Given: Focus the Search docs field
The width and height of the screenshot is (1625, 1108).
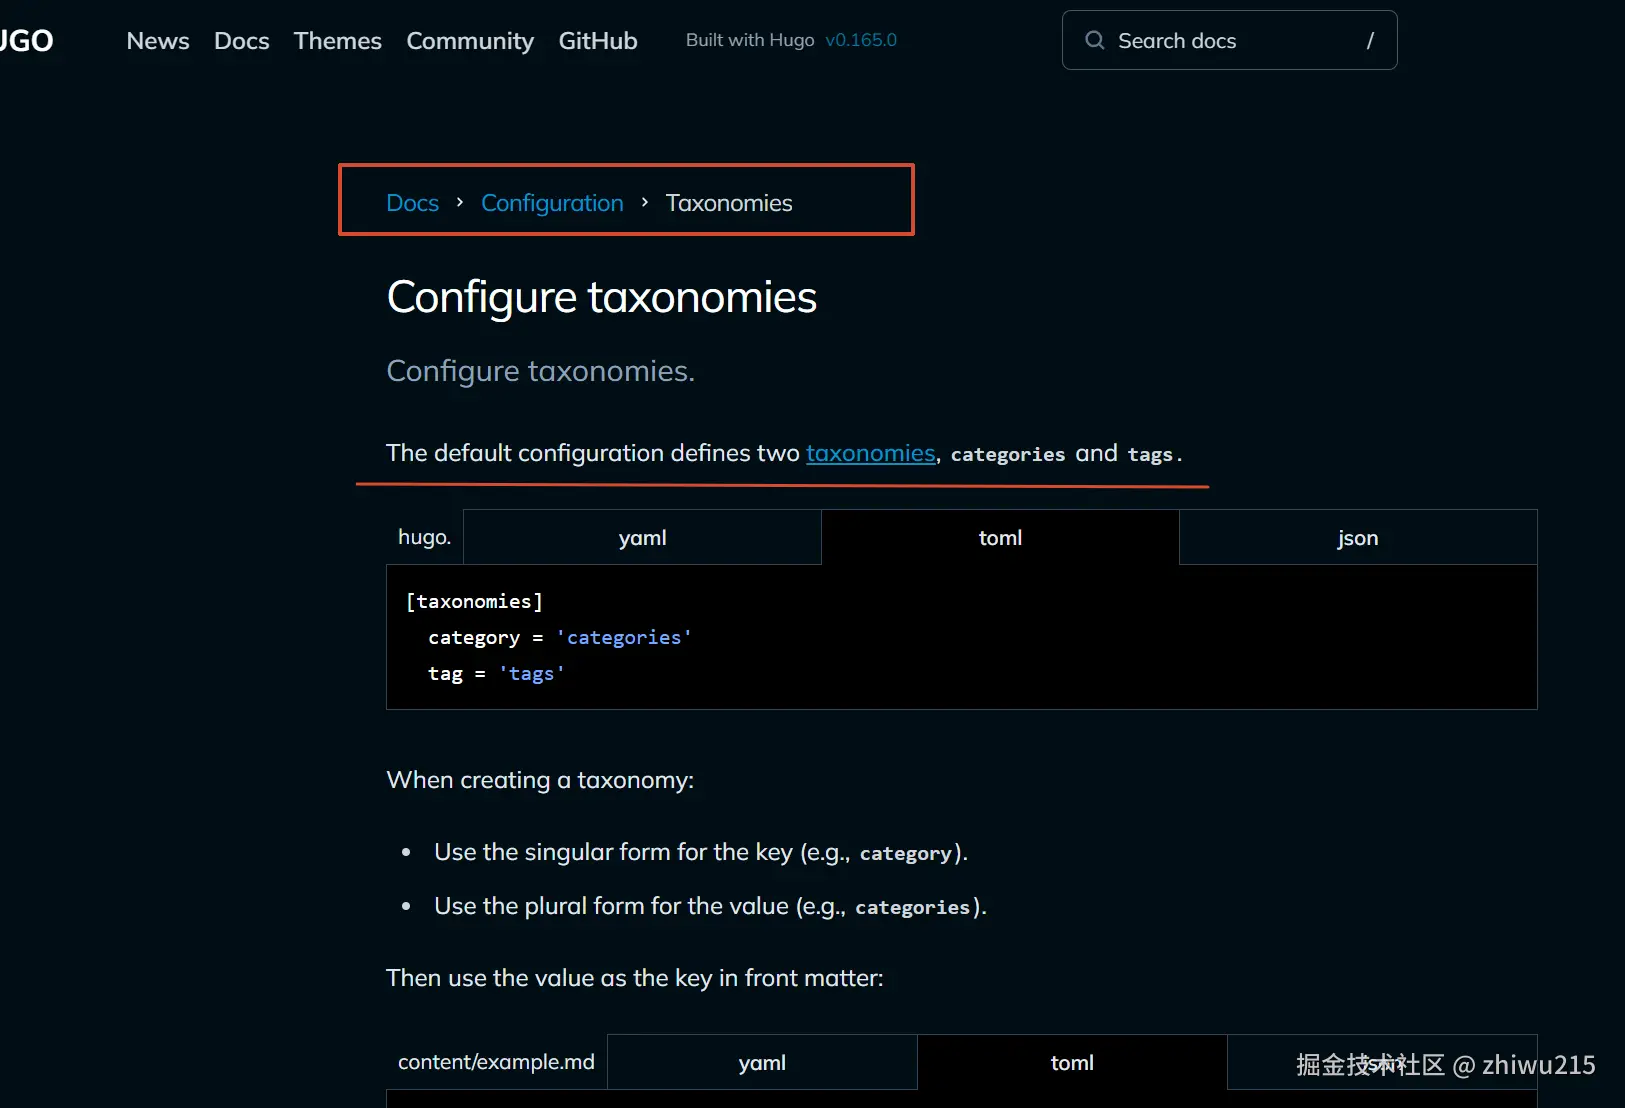Looking at the screenshot, I should click(1229, 40).
